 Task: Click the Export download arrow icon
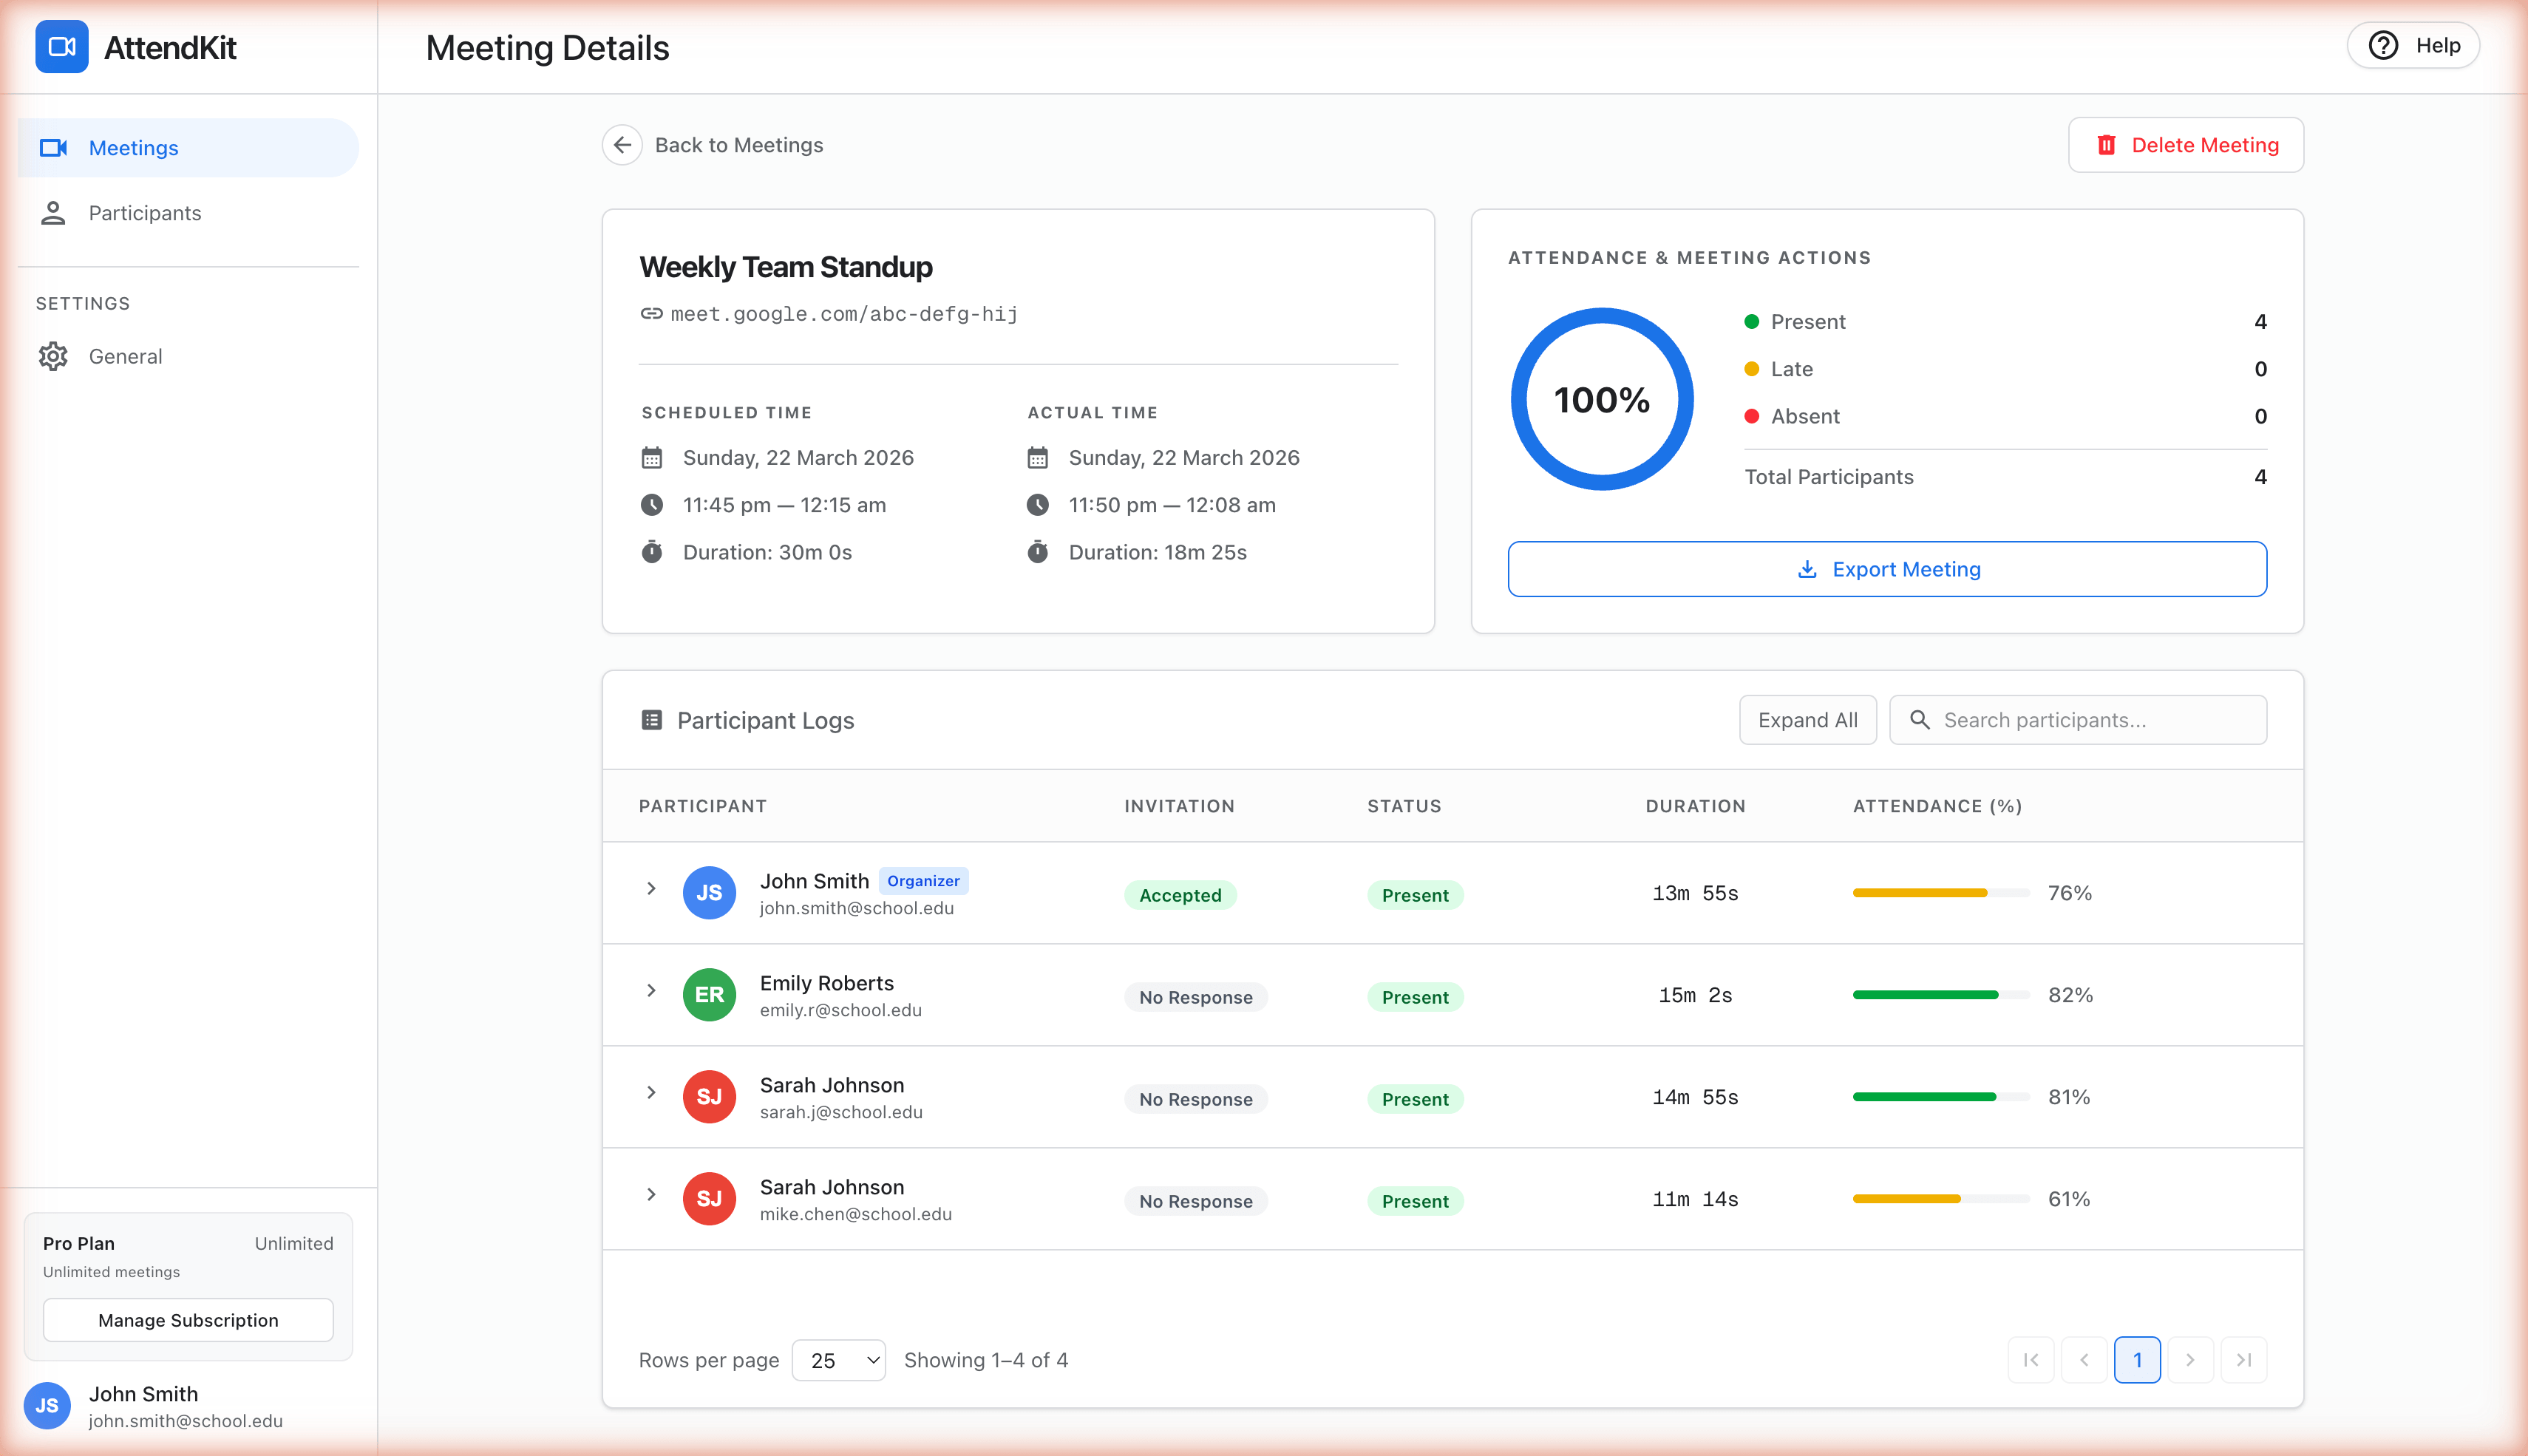[x=1807, y=569]
